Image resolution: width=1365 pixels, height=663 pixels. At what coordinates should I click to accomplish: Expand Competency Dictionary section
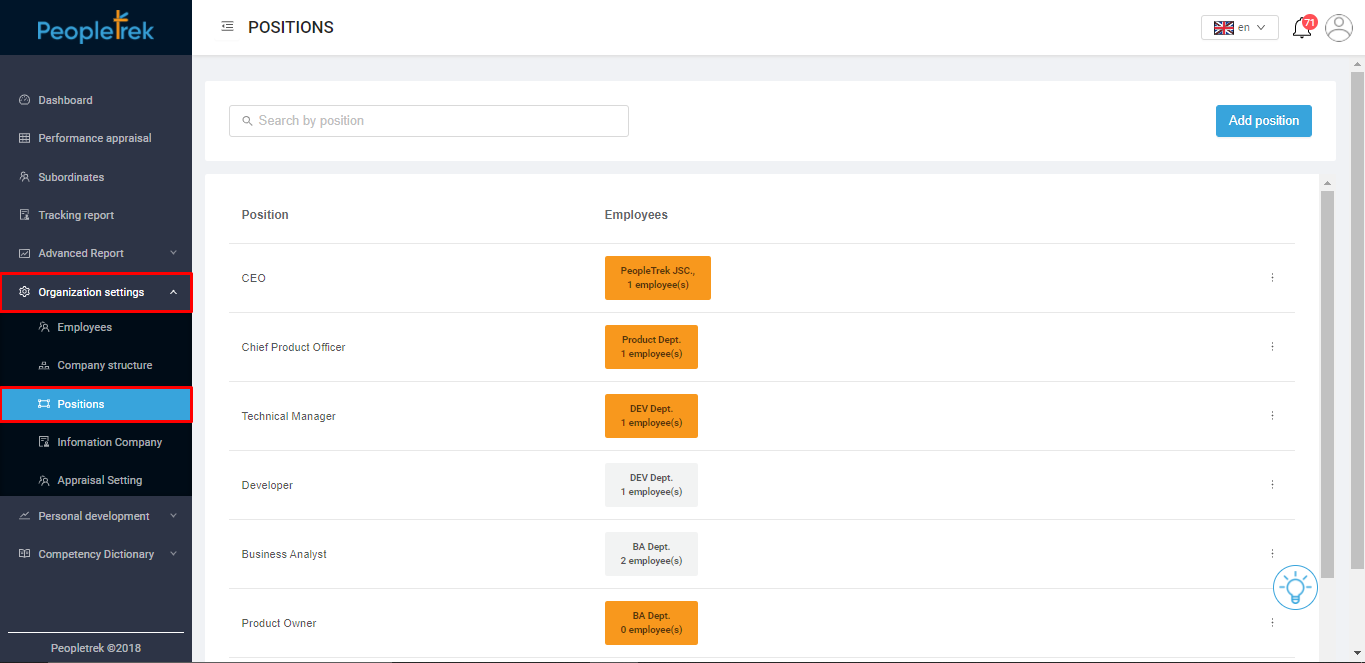[96, 555]
